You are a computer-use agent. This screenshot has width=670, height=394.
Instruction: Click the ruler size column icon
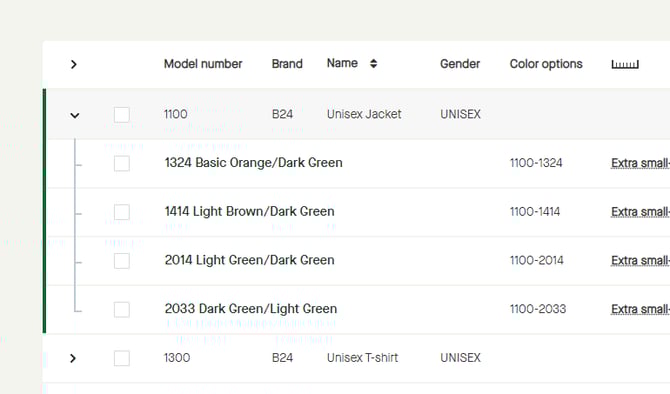tap(625, 64)
